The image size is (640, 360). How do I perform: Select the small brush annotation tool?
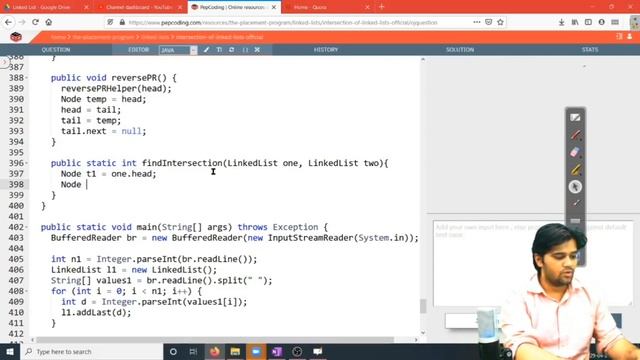pyautogui.click(x=575, y=203)
